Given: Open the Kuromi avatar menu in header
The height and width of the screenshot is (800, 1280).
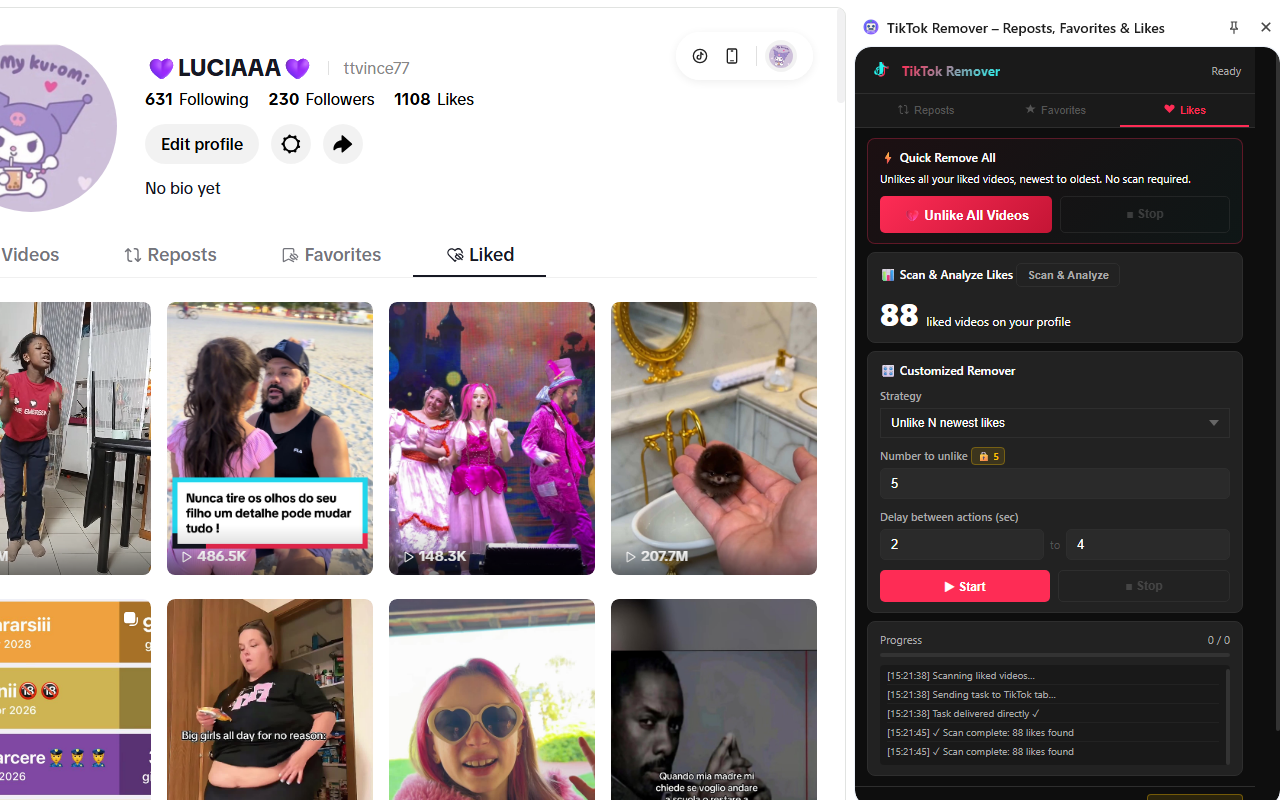Looking at the screenshot, I should 780,56.
